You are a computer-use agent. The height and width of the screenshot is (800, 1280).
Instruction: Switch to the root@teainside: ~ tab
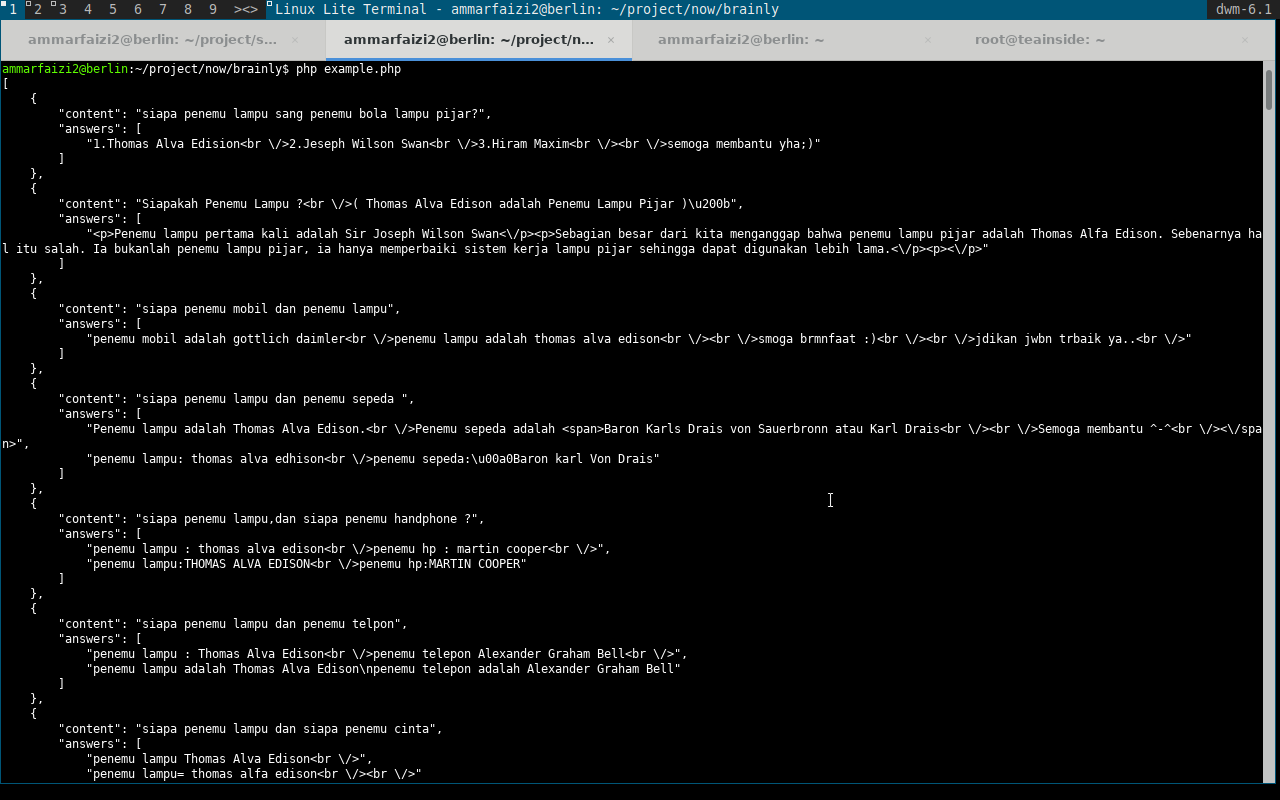(x=1040, y=40)
